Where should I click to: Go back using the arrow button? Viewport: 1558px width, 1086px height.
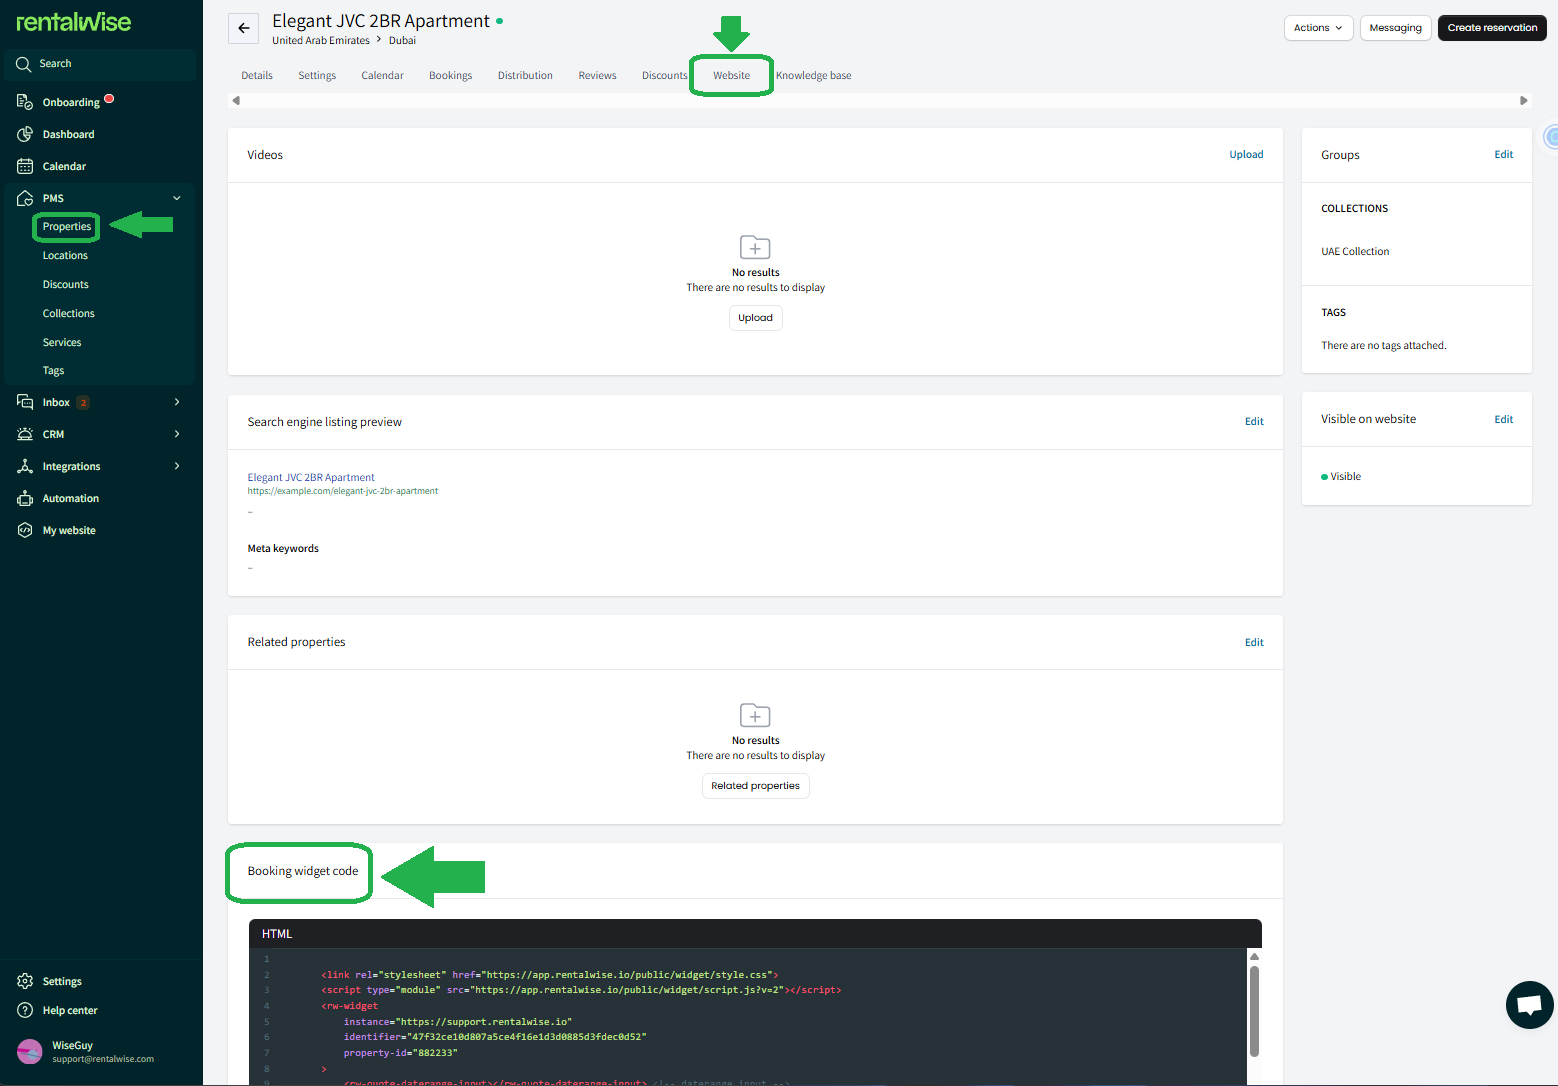tap(244, 28)
